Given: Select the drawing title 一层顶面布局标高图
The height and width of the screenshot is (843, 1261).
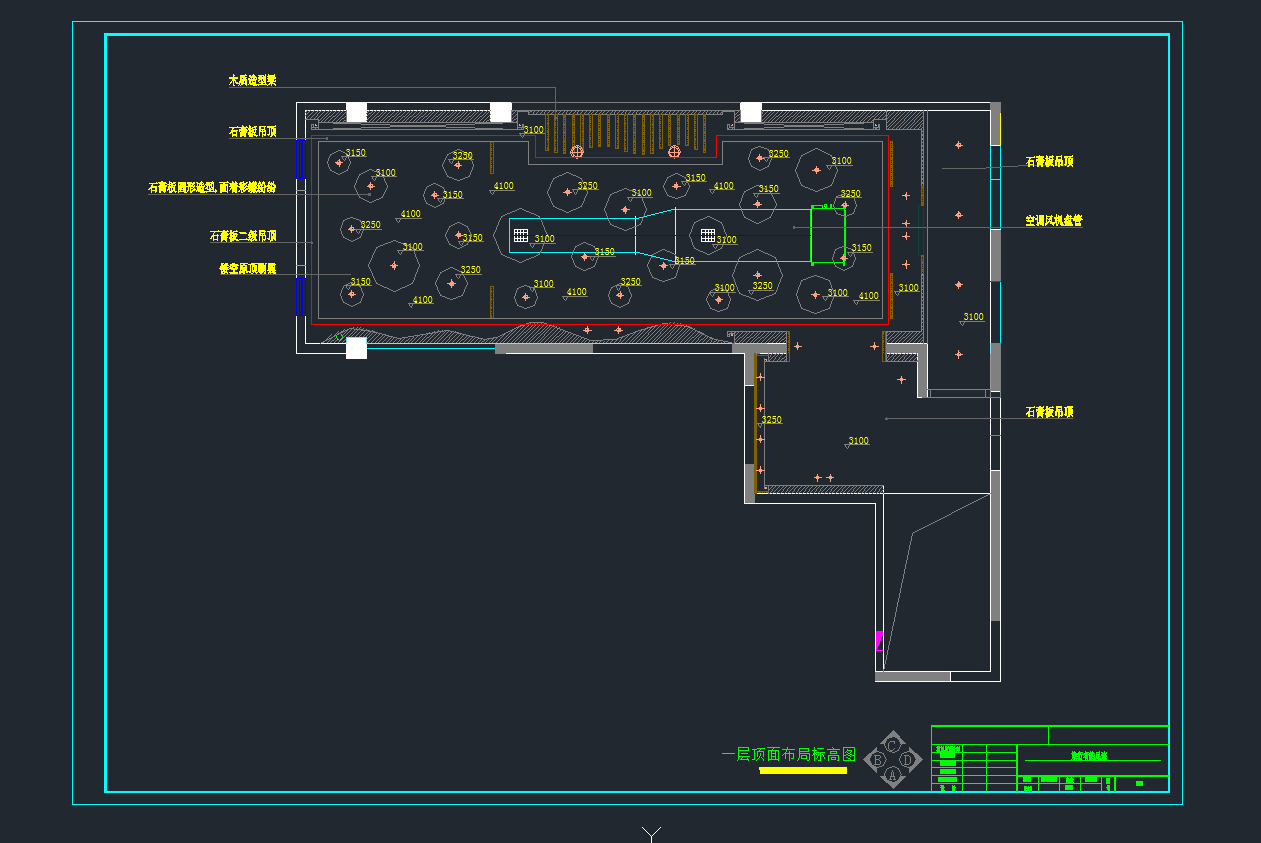Looking at the screenshot, I should pyautogui.click(x=789, y=755).
